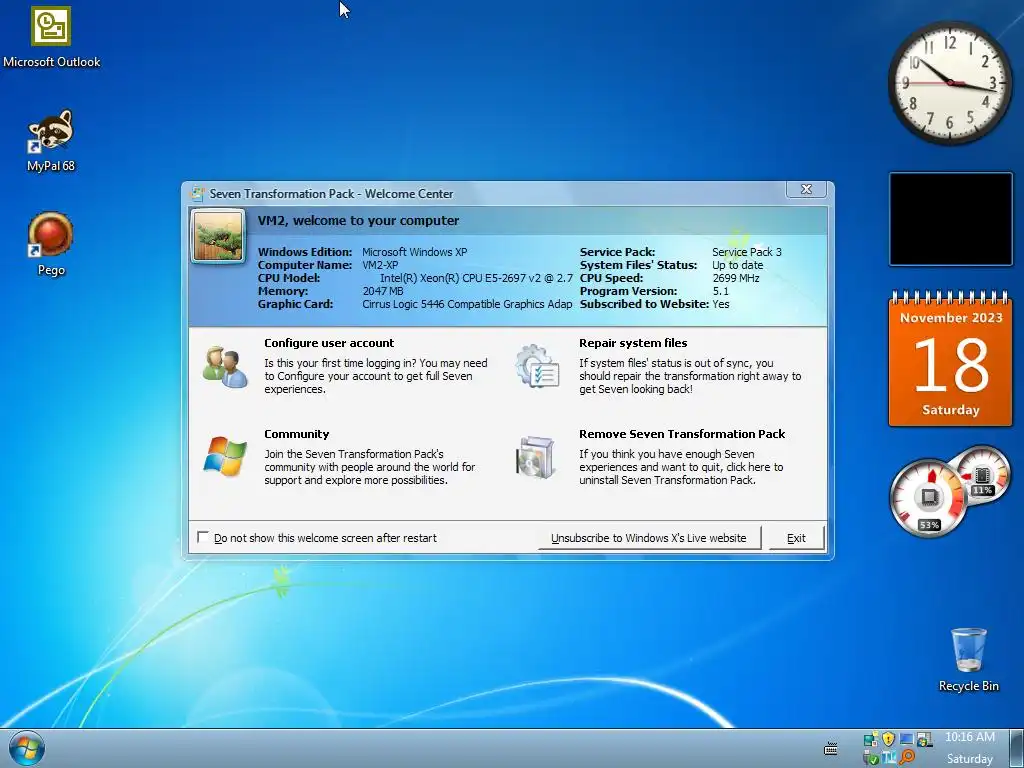The height and width of the screenshot is (768, 1024).
Task: Click the orange magnifier tray icon
Action: pyautogui.click(x=906, y=758)
